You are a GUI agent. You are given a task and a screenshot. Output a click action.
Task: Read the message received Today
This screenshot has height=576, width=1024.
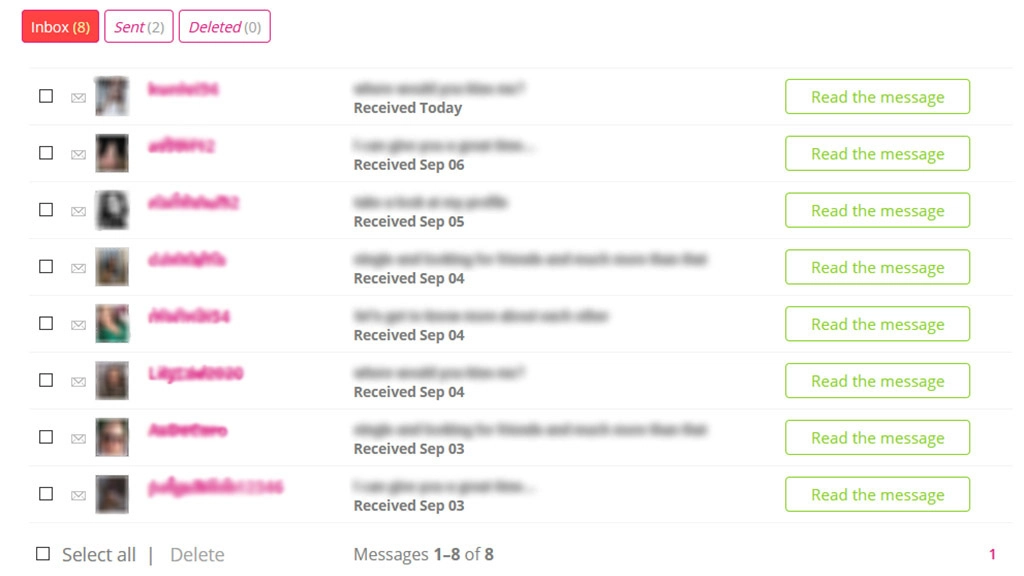(x=877, y=97)
